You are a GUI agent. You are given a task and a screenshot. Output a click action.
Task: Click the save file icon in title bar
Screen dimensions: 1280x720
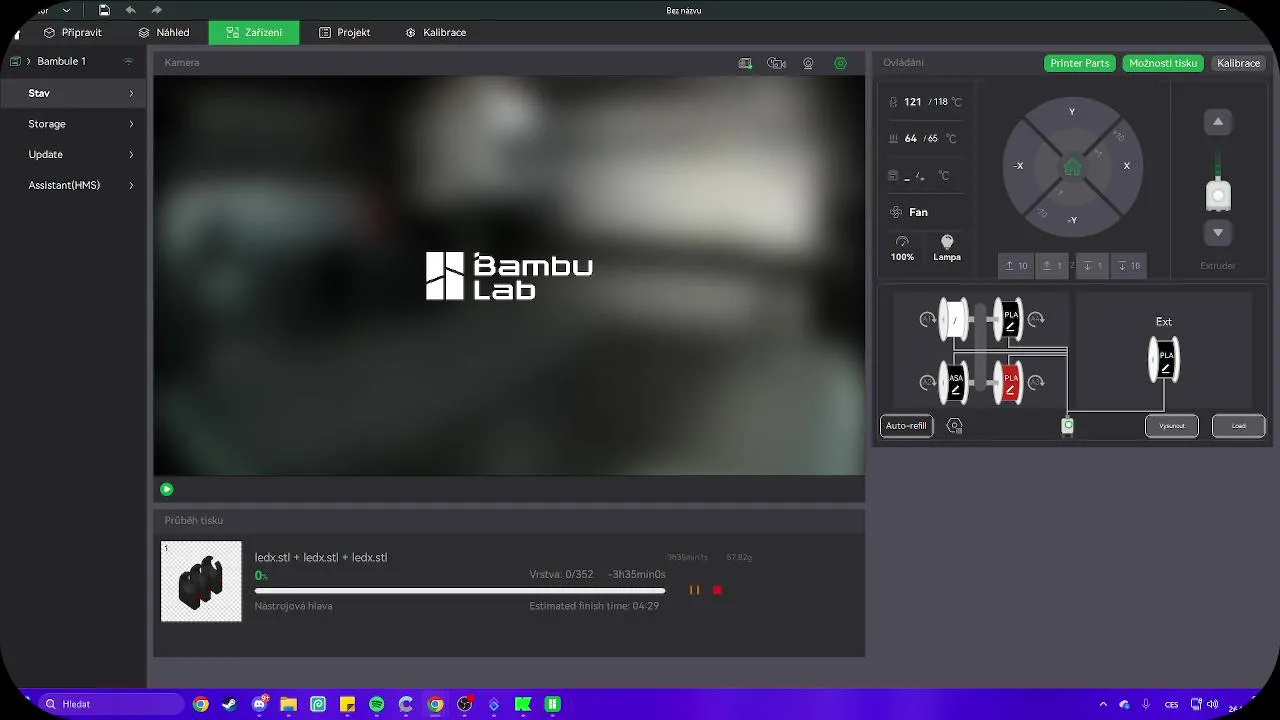[x=104, y=10]
